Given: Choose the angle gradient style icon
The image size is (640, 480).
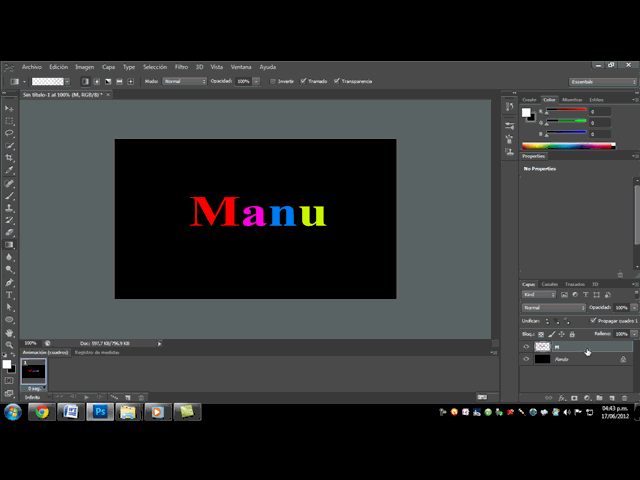Looking at the screenshot, I should click(x=108, y=82).
